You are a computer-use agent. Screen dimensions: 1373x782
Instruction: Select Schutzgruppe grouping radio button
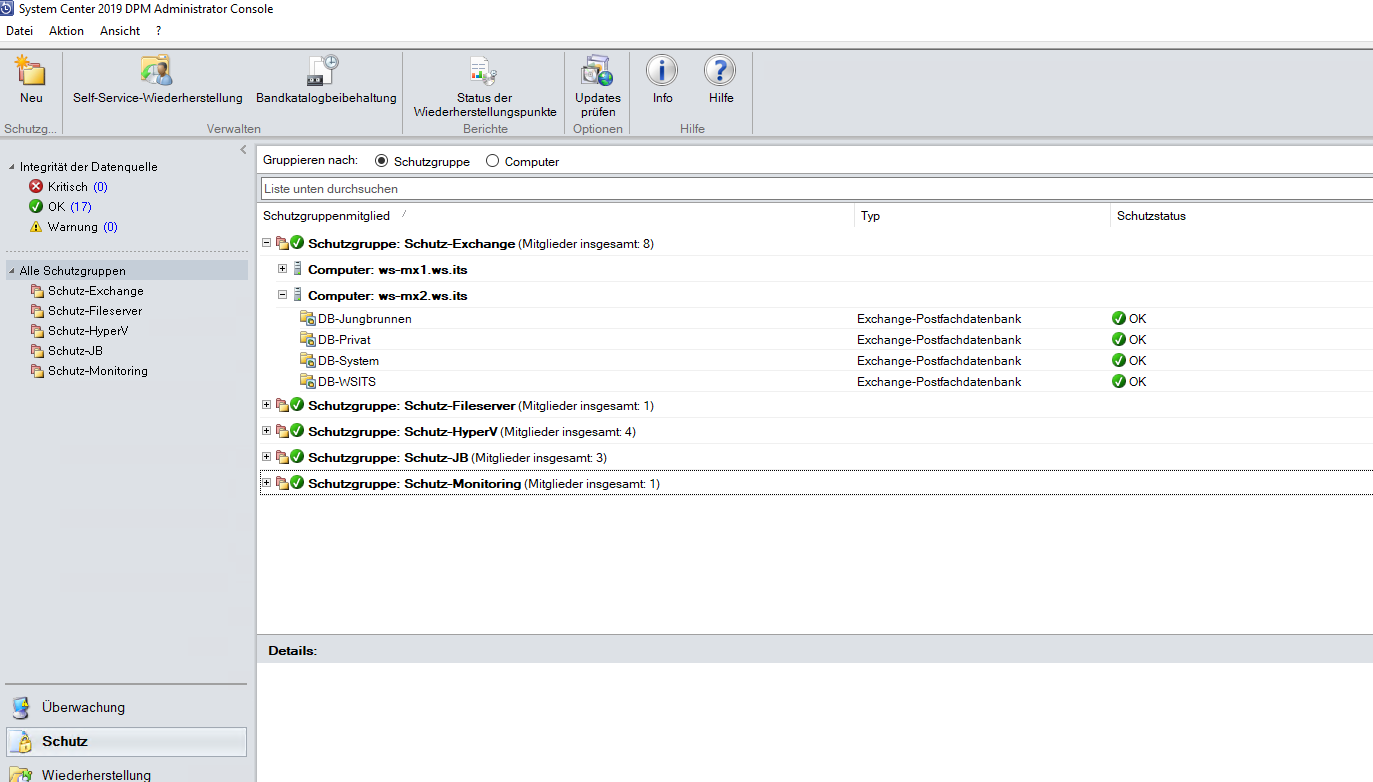point(381,161)
